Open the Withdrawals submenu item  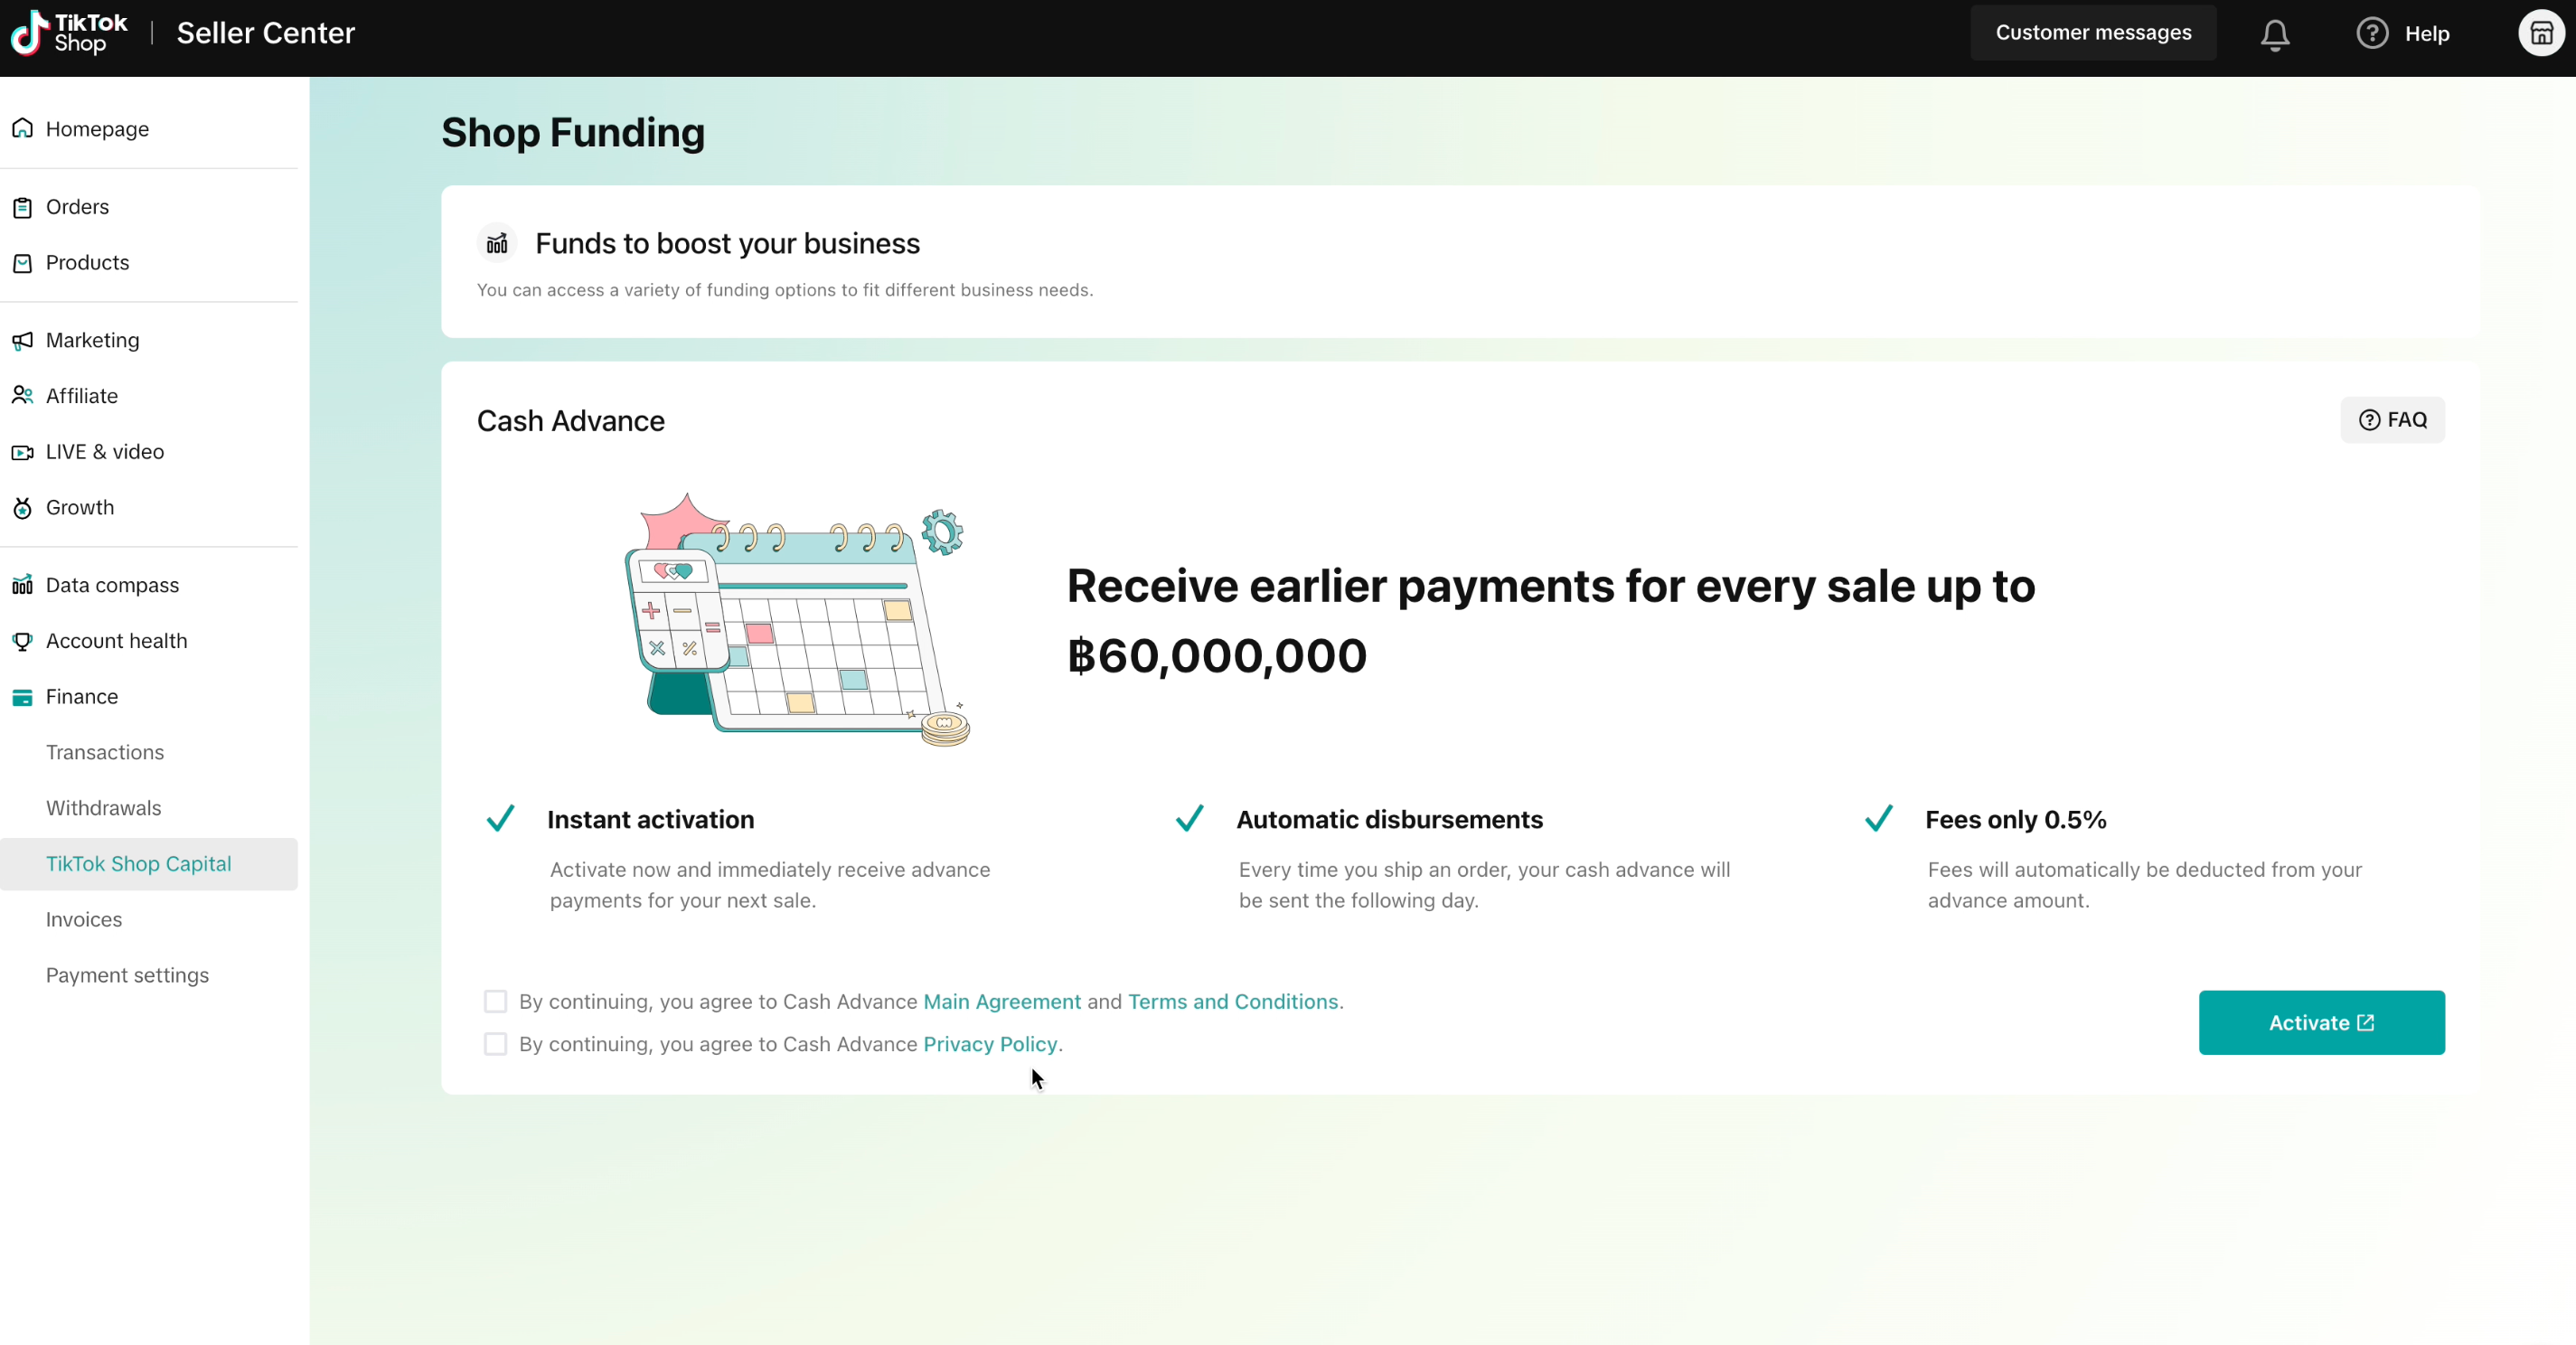[x=103, y=808]
